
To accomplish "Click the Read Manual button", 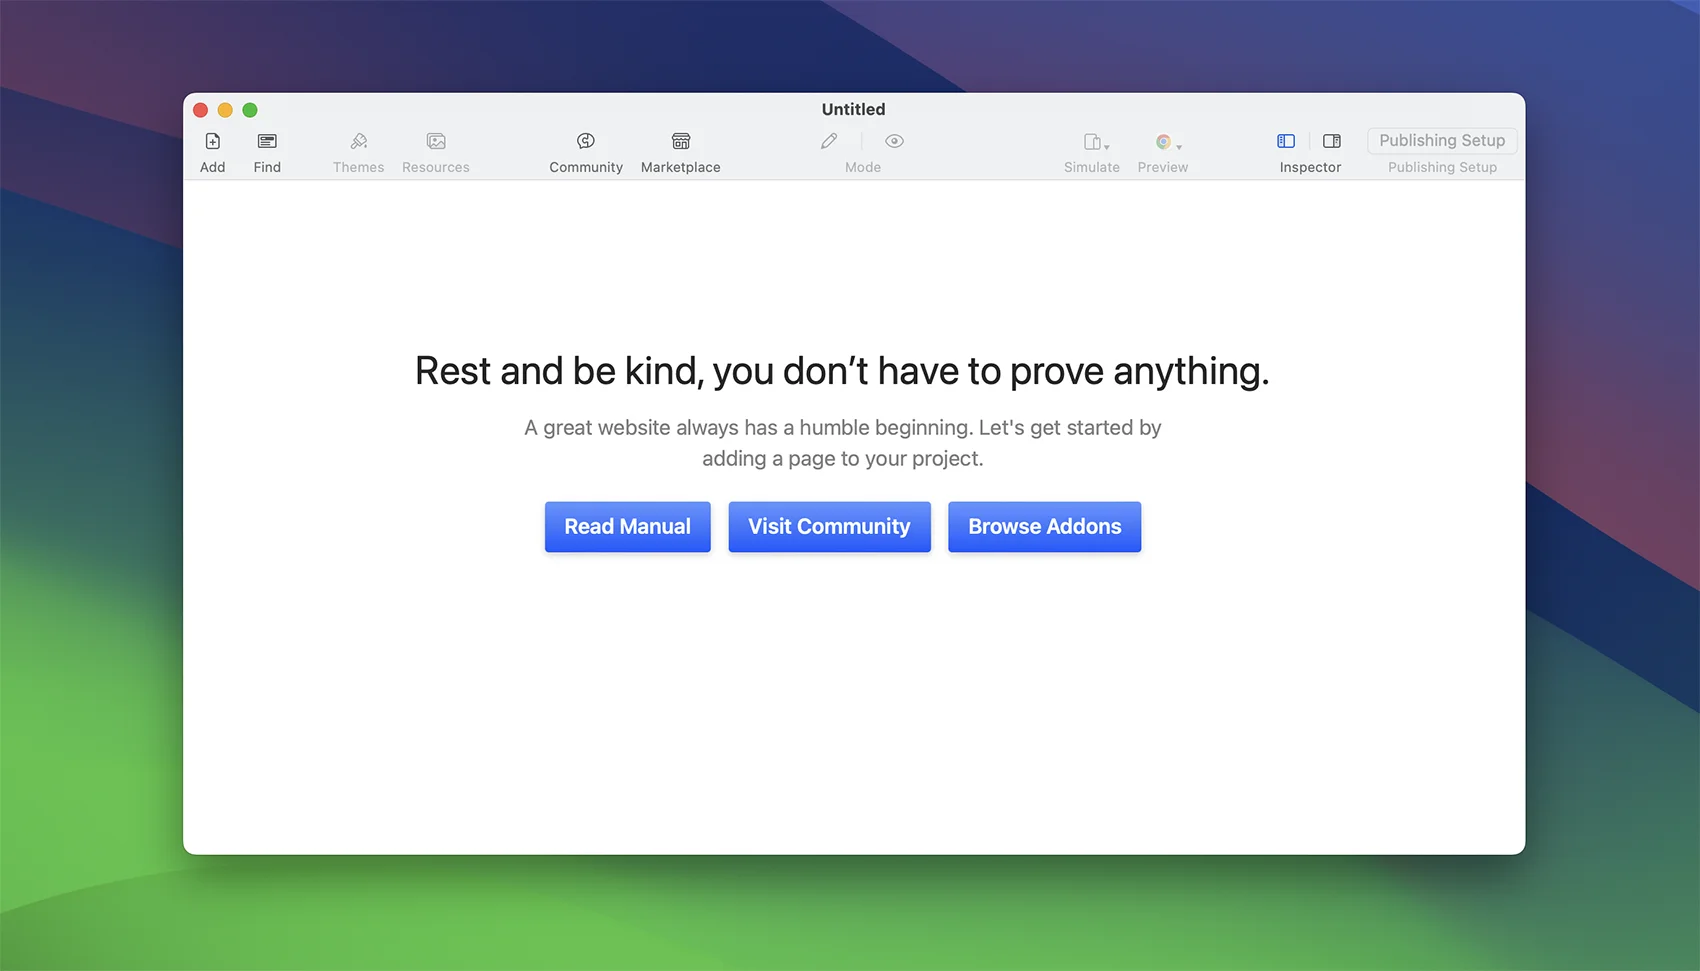I will [x=628, y=527].
